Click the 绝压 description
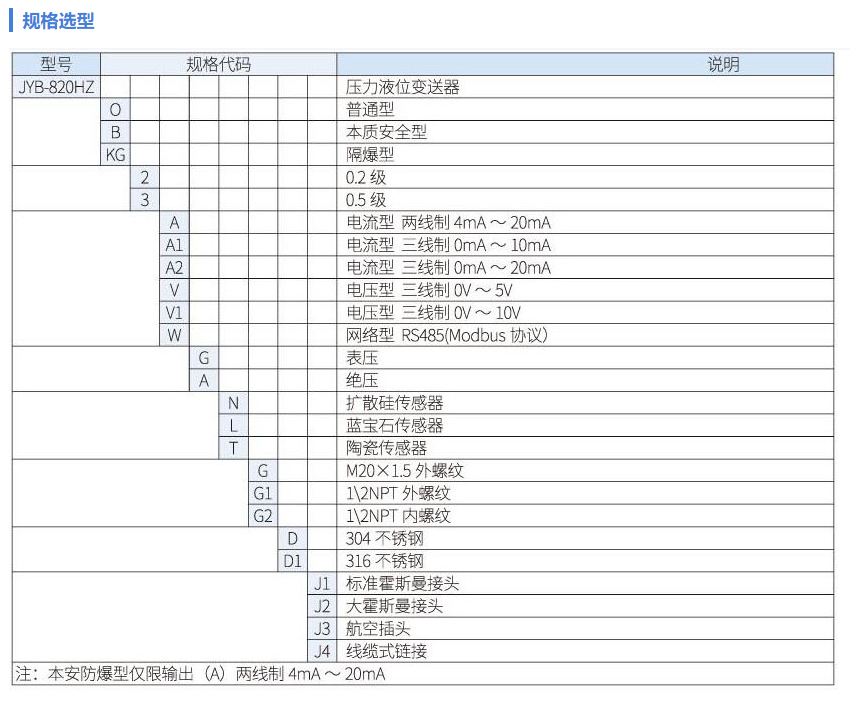The image size is (850, 726). [362, 380]
